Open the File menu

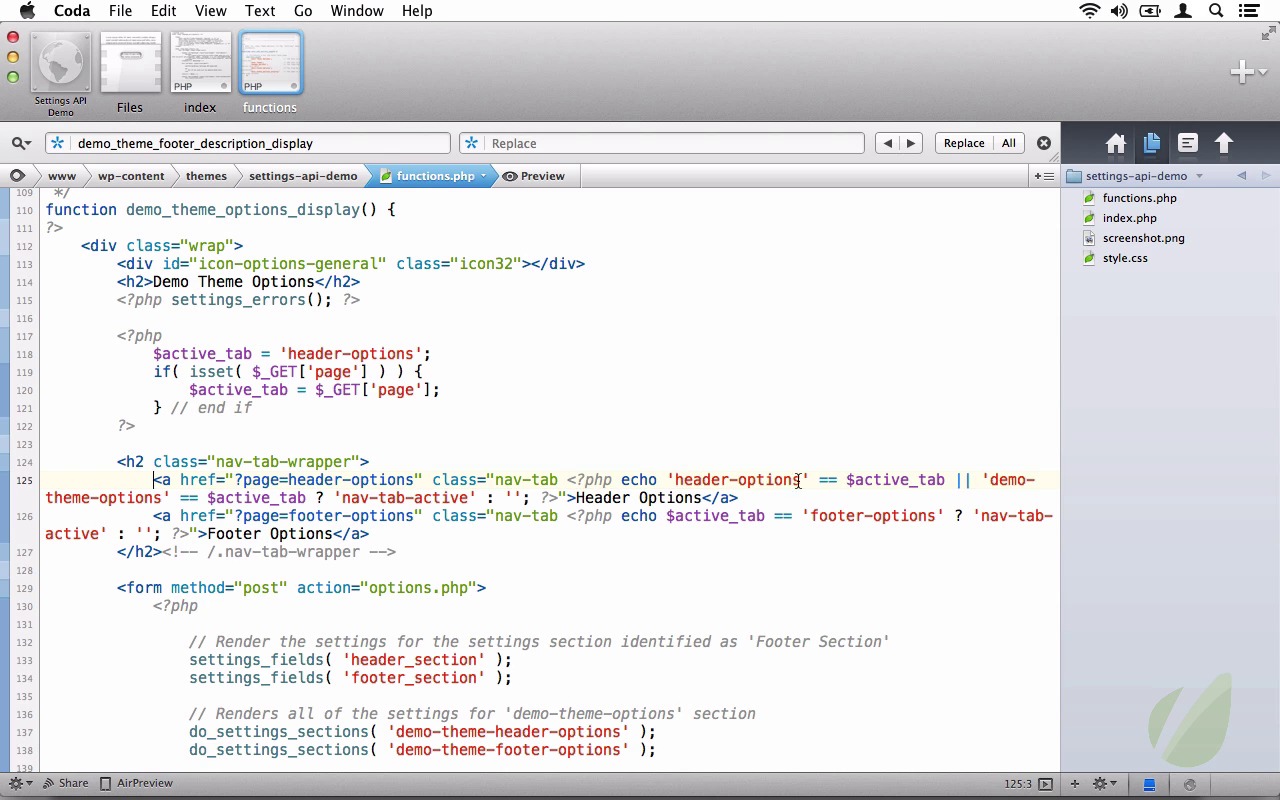pyautogui.click(x=120, y=11)
